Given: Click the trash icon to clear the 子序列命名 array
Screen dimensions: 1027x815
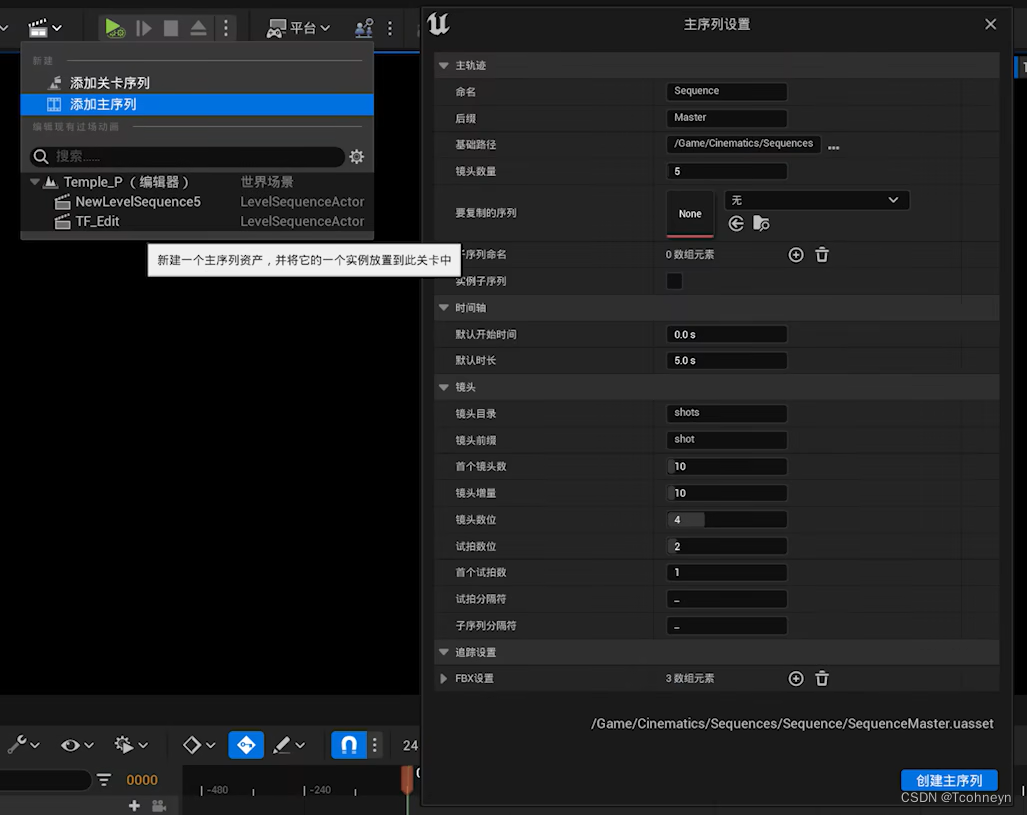Looking at the screenshot, I should (821, 255).
